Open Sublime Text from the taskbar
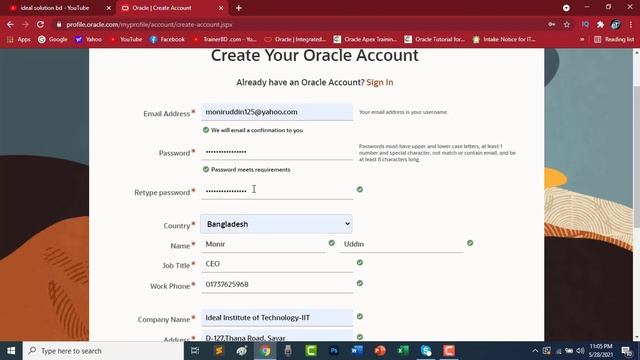Image resolution: width=640 pixels, height=360 pixels. 219,351
